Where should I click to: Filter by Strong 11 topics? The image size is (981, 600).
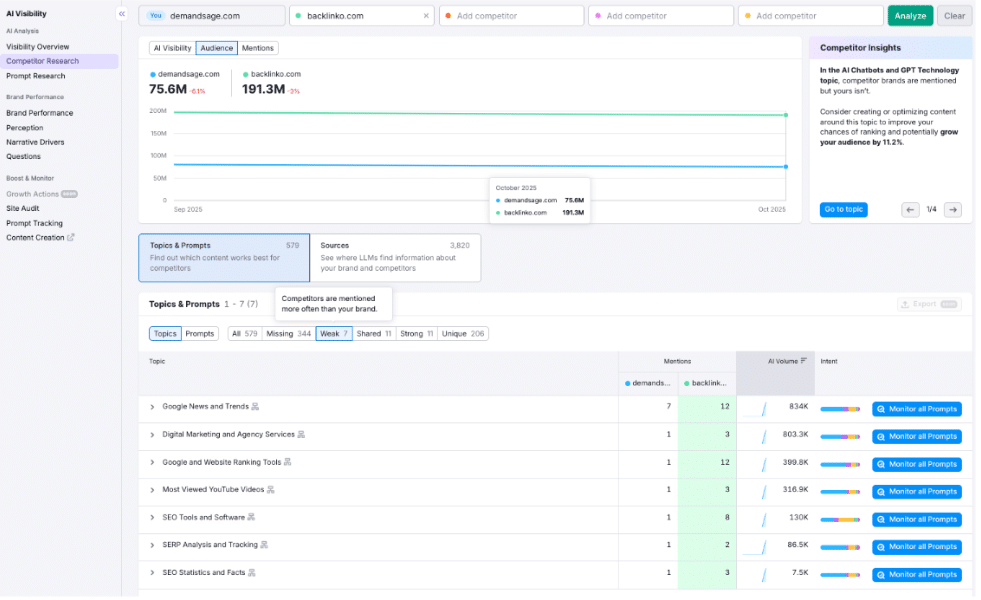(x=419, y=335)
